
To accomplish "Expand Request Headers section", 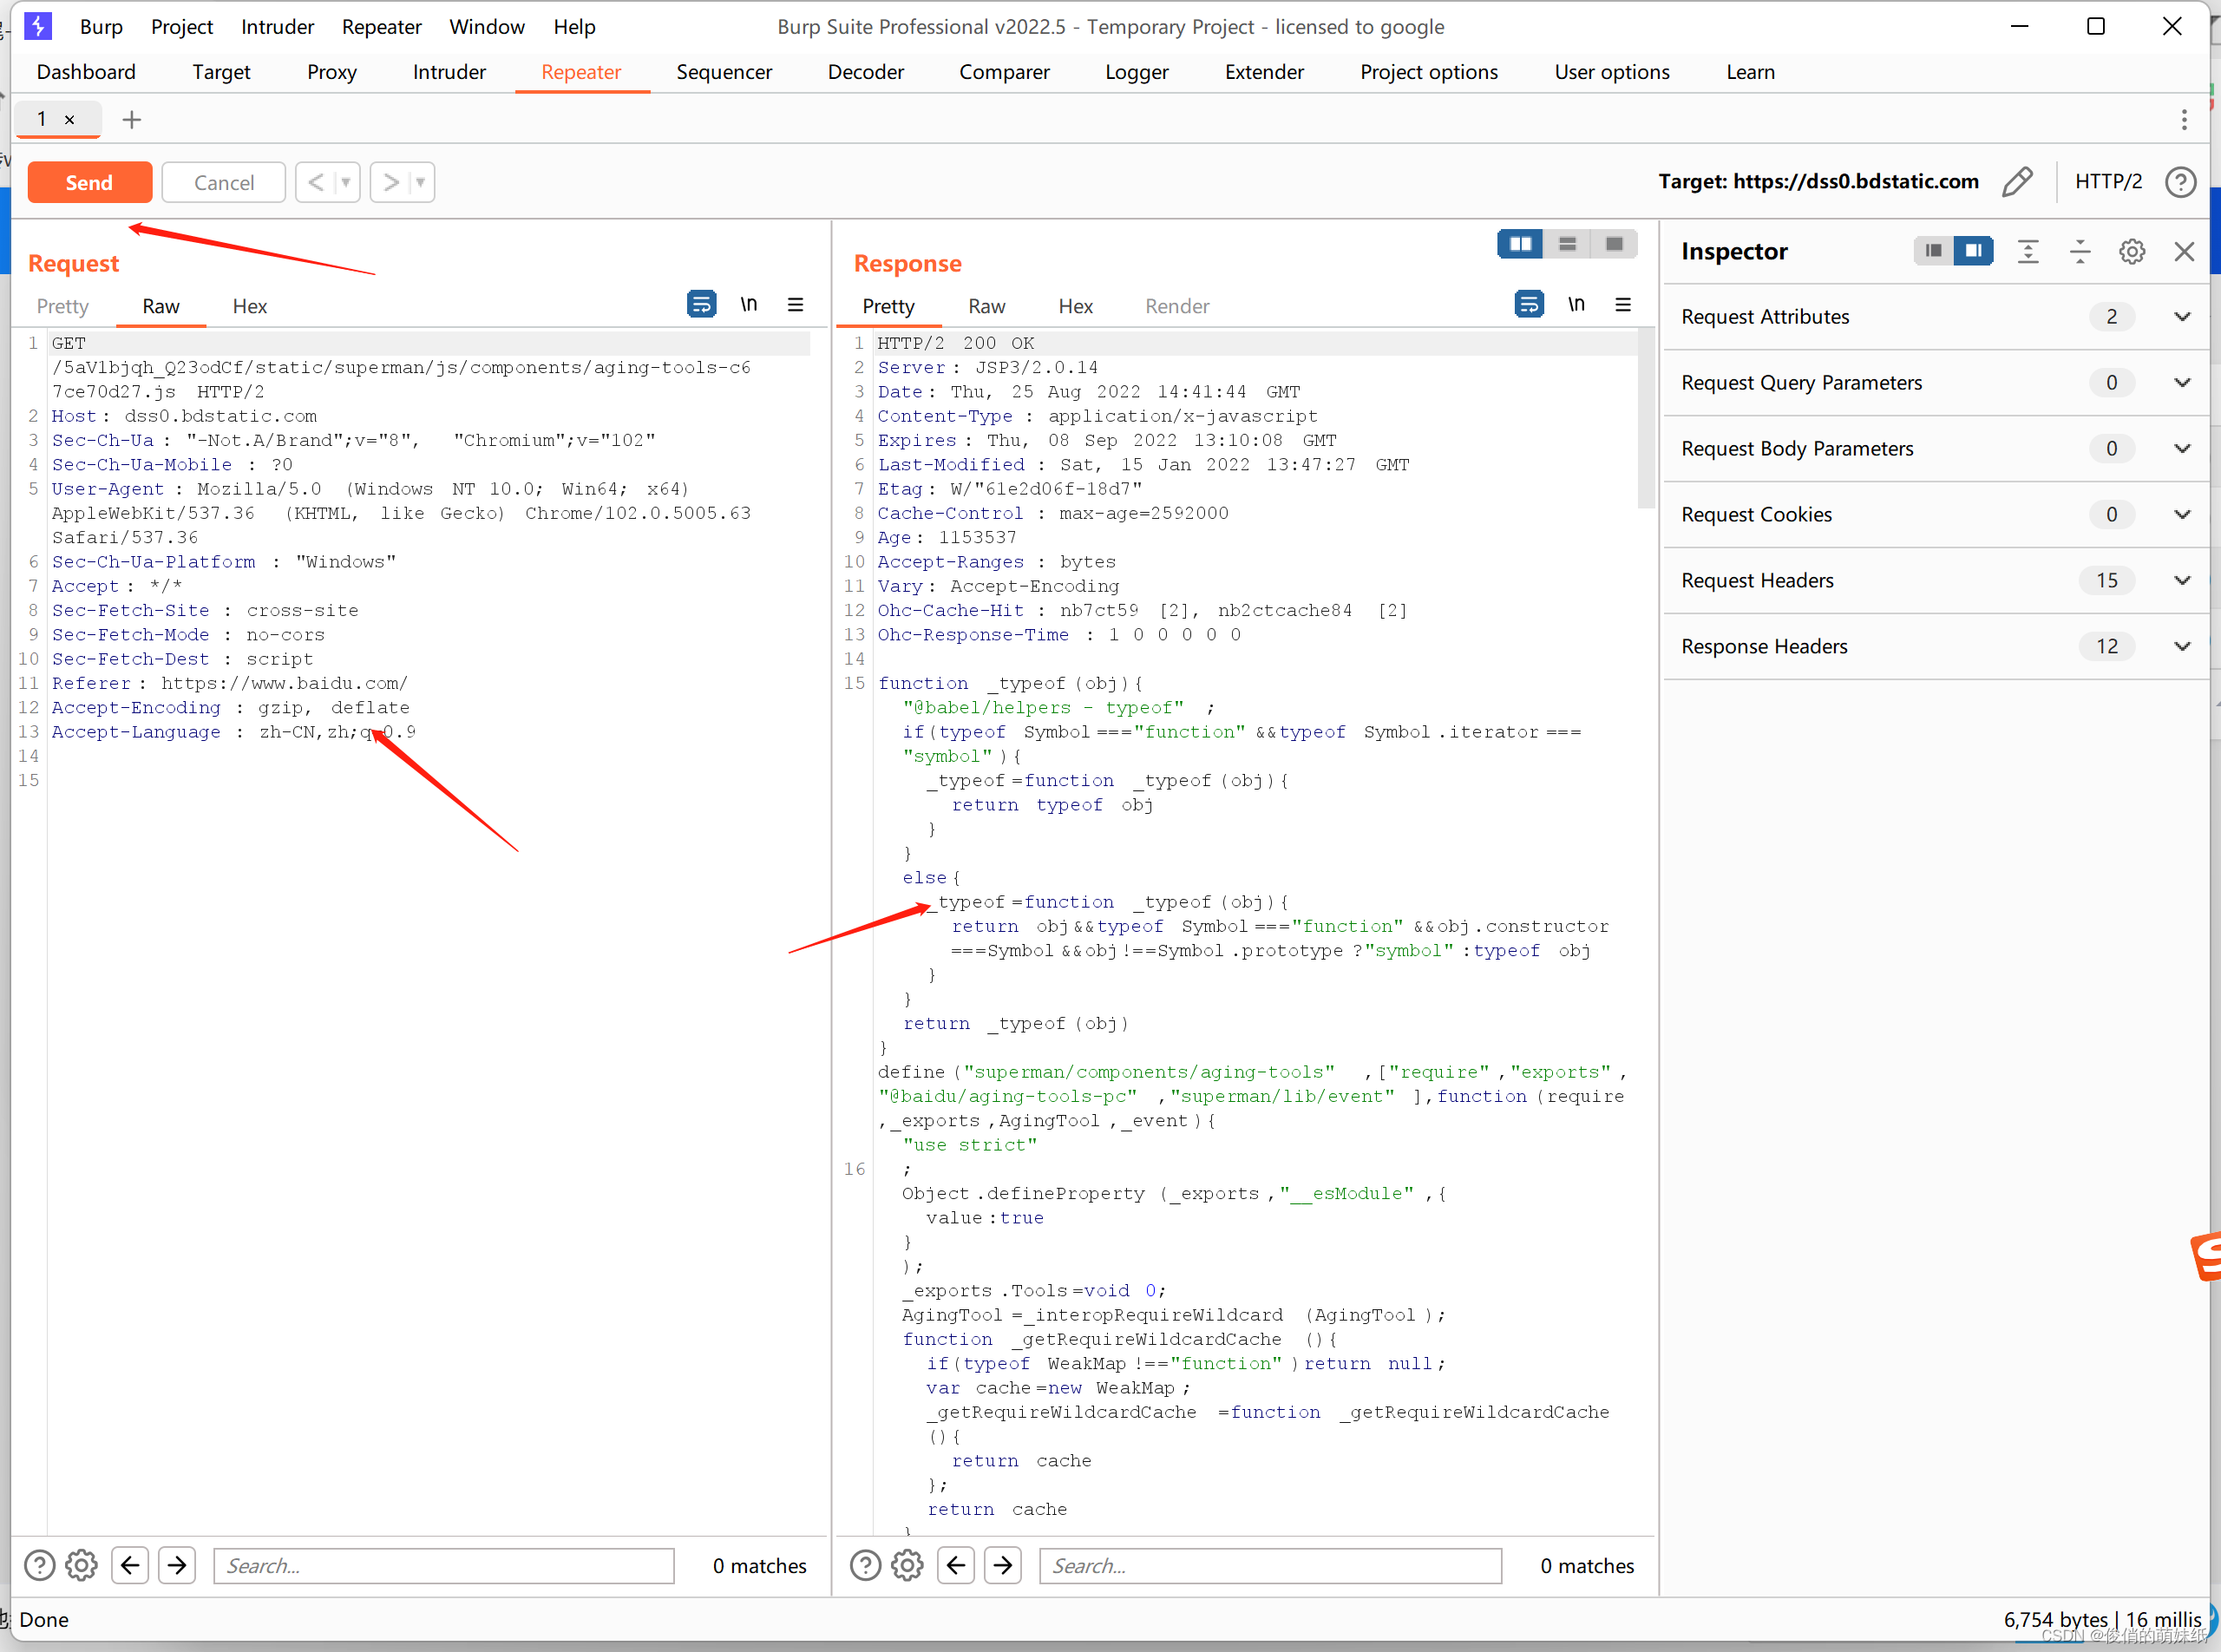I will pyautogui.click(x=2182, y=580).
